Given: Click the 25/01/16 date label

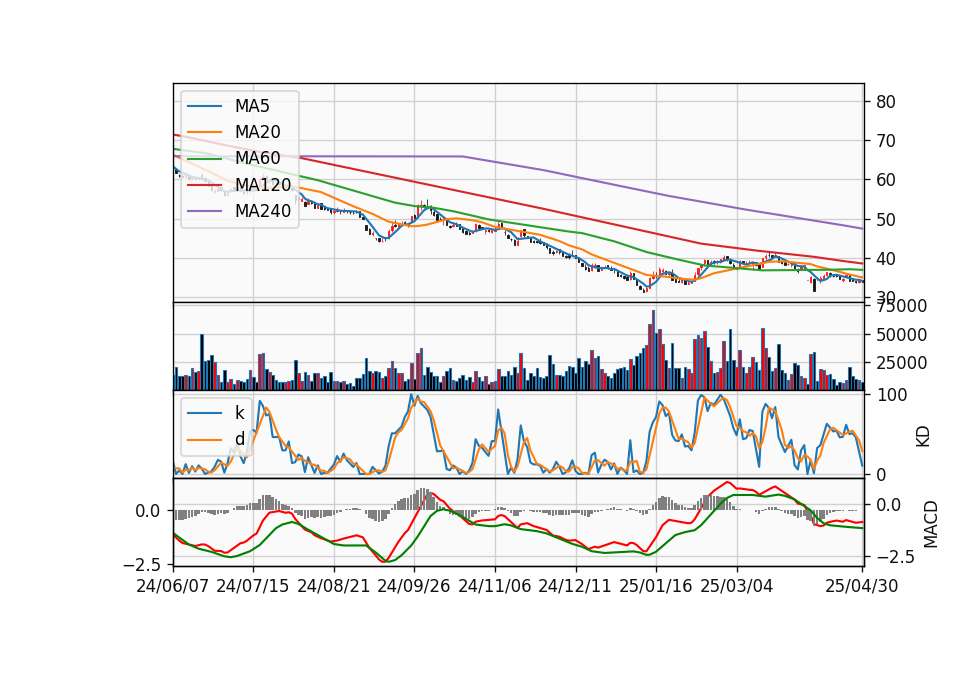Looking at the screenshot, I should tap(655, 586).
